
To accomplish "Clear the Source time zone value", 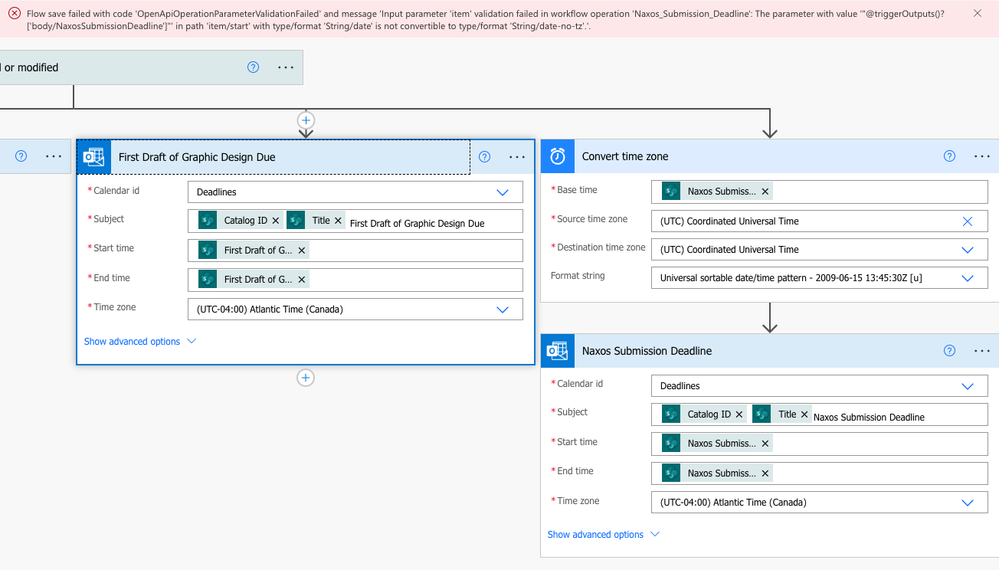I will tap(967, 221).
